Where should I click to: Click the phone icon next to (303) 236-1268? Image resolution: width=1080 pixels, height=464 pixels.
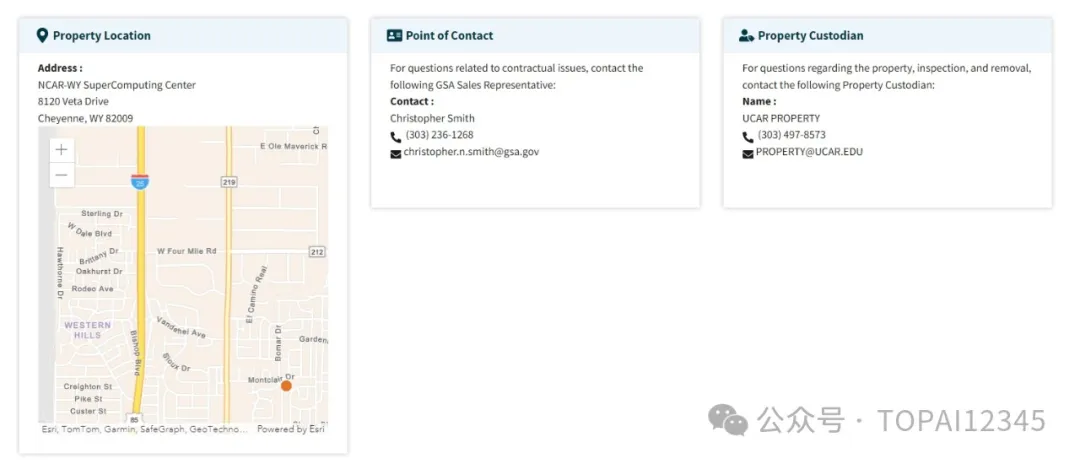(395, 136)
